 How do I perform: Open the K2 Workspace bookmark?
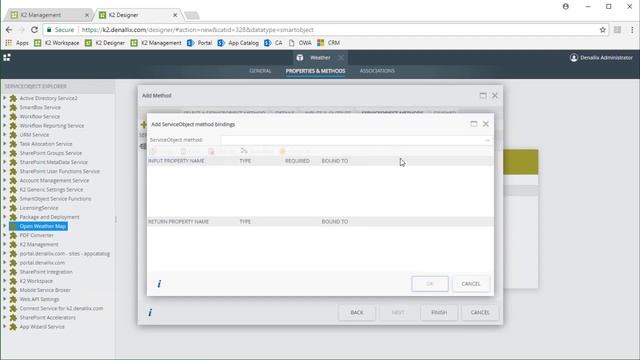(57, 43)
